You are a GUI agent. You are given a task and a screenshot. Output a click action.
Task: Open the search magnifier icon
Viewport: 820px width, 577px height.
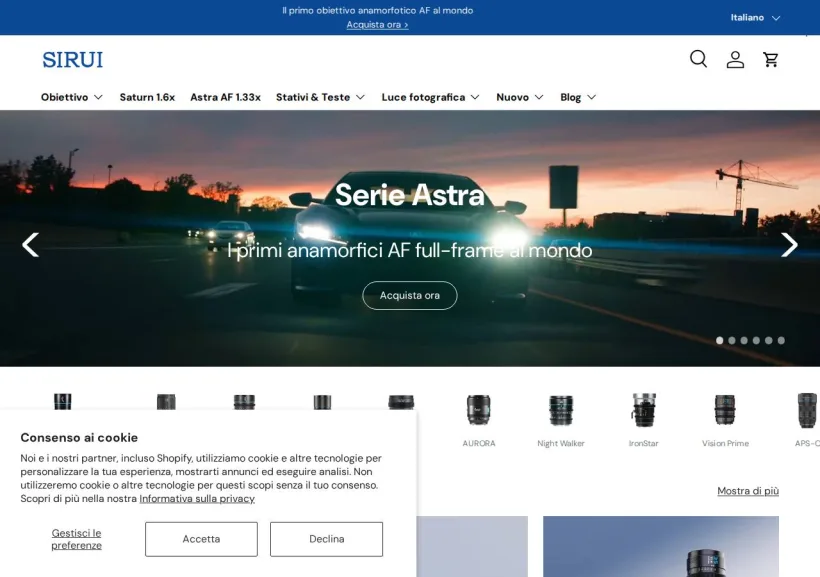pyautogui.click(x=698, y=59)
